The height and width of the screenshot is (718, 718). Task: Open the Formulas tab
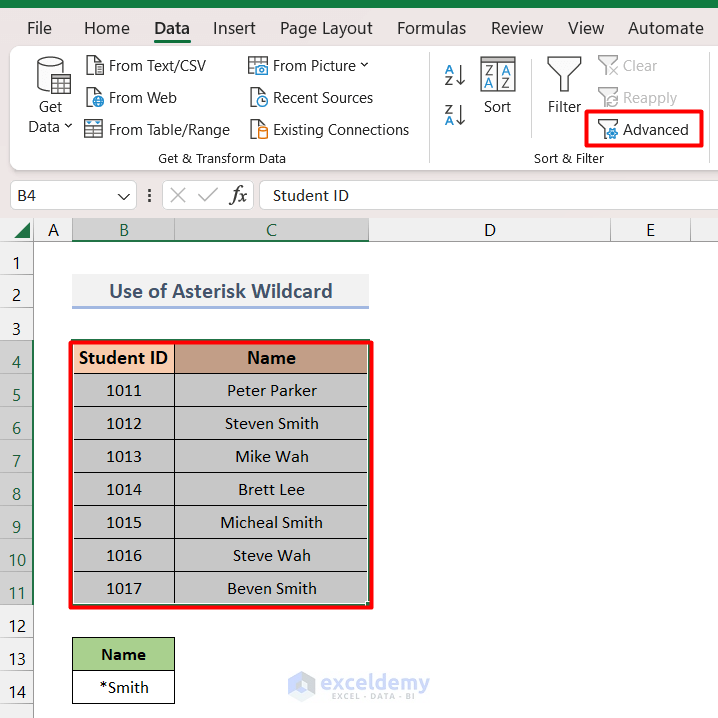click(x=431, y=28)
